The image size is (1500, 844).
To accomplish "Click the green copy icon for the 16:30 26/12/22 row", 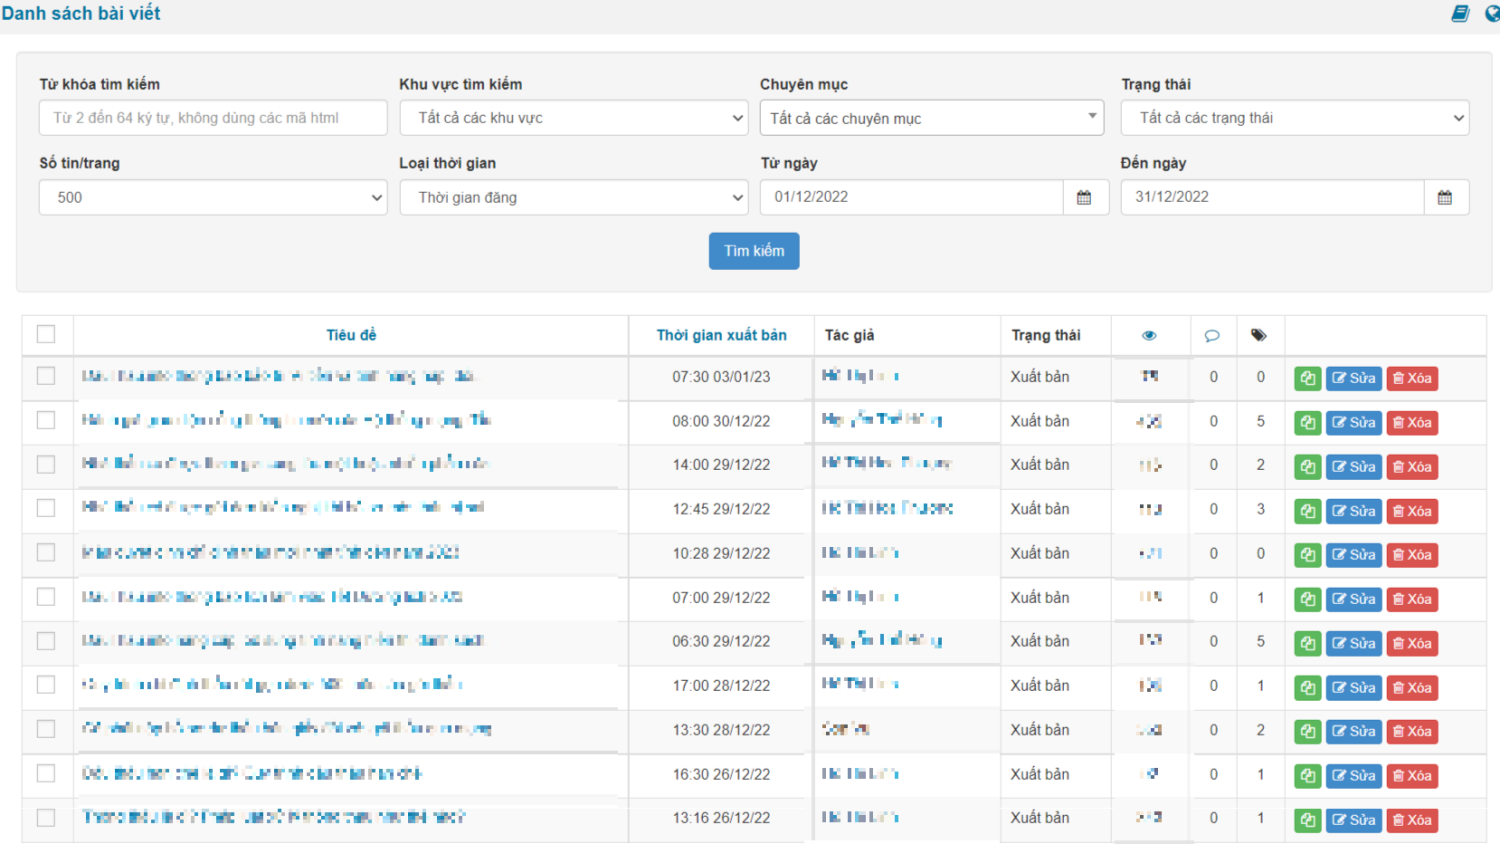I will coord(1307,775).
